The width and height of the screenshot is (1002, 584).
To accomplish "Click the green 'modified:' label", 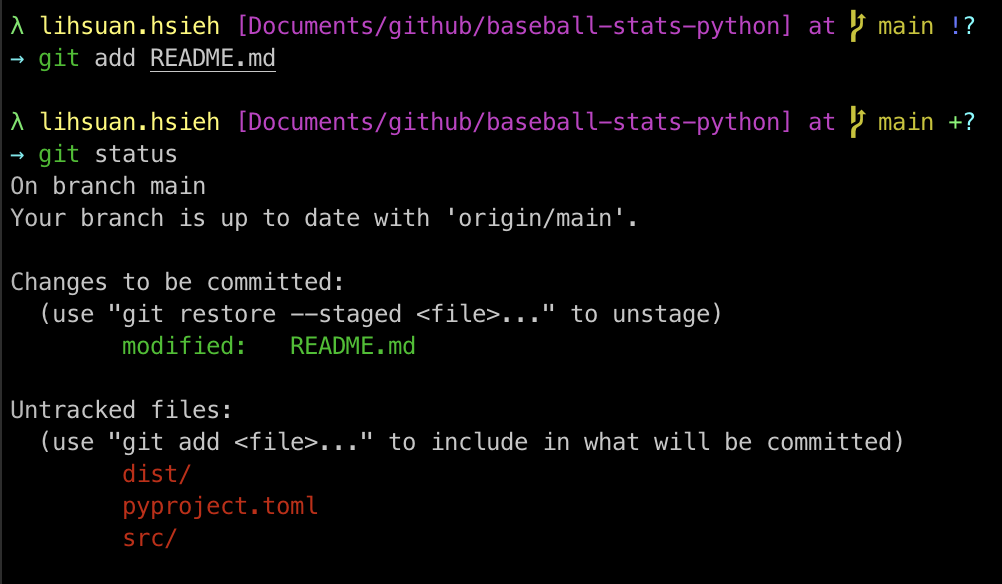I will point(184,346).
